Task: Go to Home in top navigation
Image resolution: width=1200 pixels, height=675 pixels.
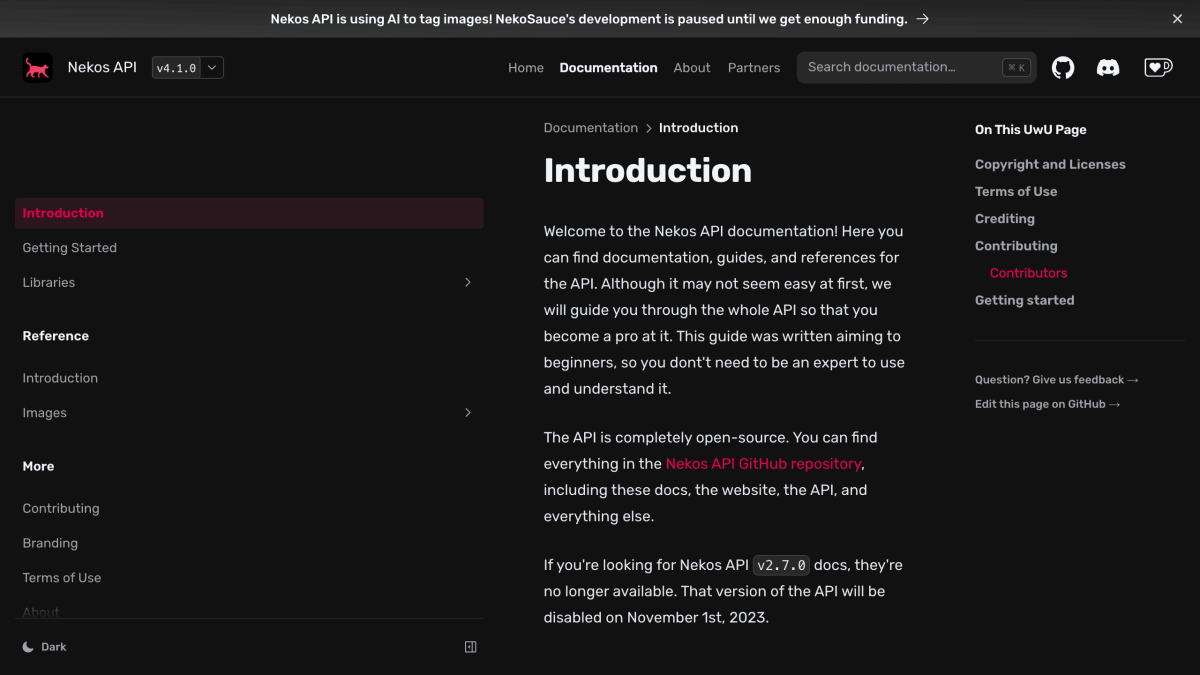Action: click(x=526, y=68)
